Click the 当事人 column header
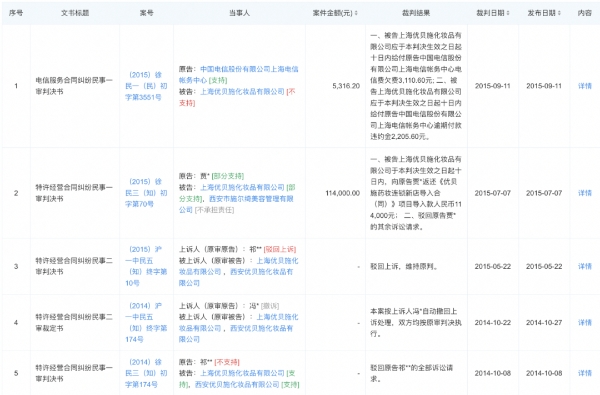This screenshot has height=395, width=600. pyautogui.click(x=239, y=13)
